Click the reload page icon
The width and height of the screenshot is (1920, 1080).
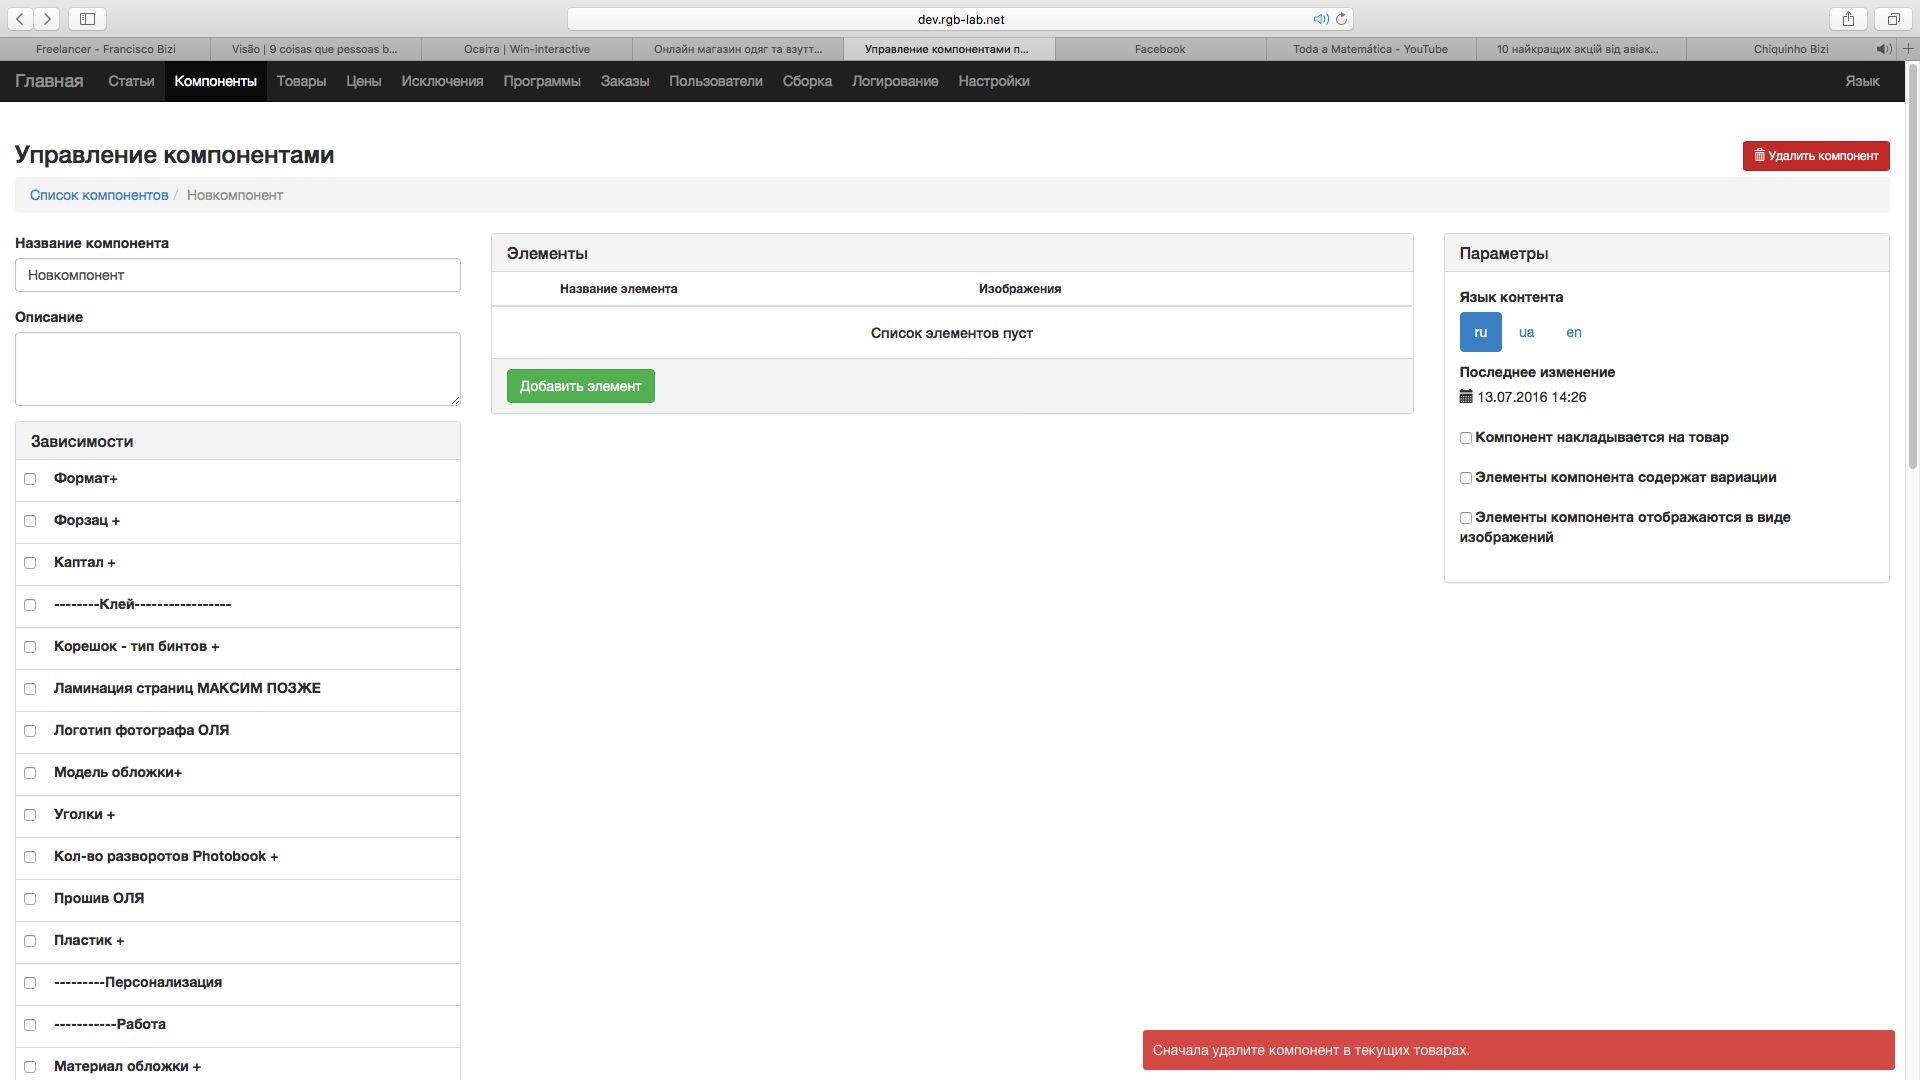coord(1341,19)
